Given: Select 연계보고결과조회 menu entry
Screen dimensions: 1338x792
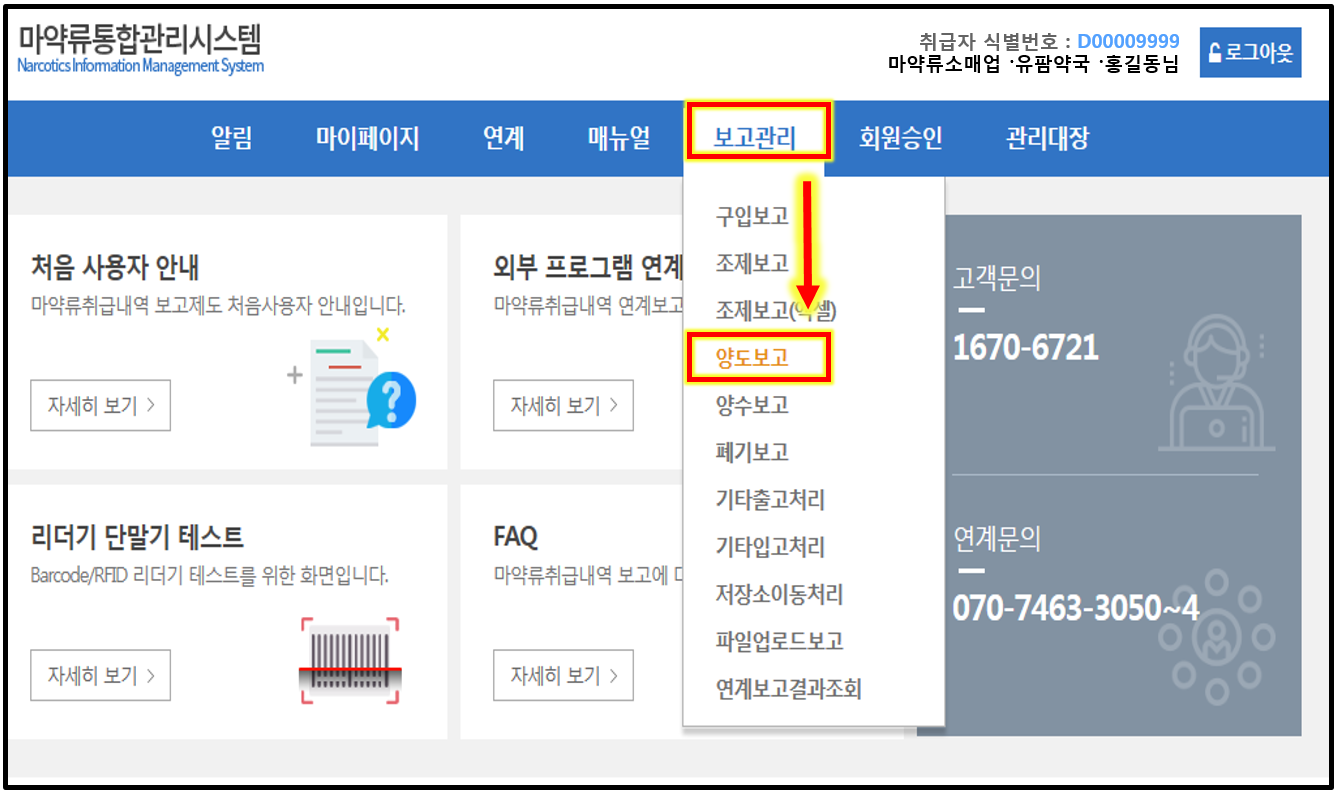Looking at the screenshot, I should pyautogui.click(x=788, y=689).
